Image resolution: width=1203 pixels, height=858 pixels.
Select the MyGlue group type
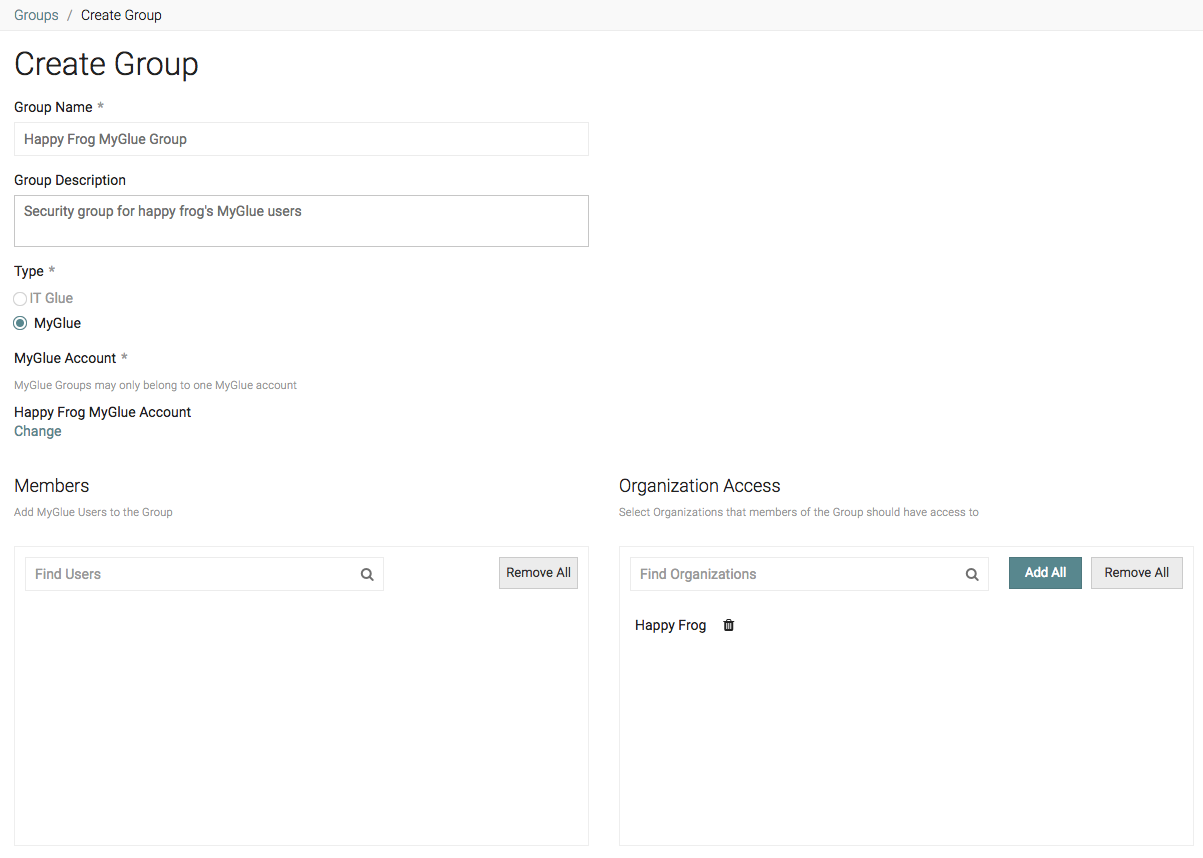20,323
